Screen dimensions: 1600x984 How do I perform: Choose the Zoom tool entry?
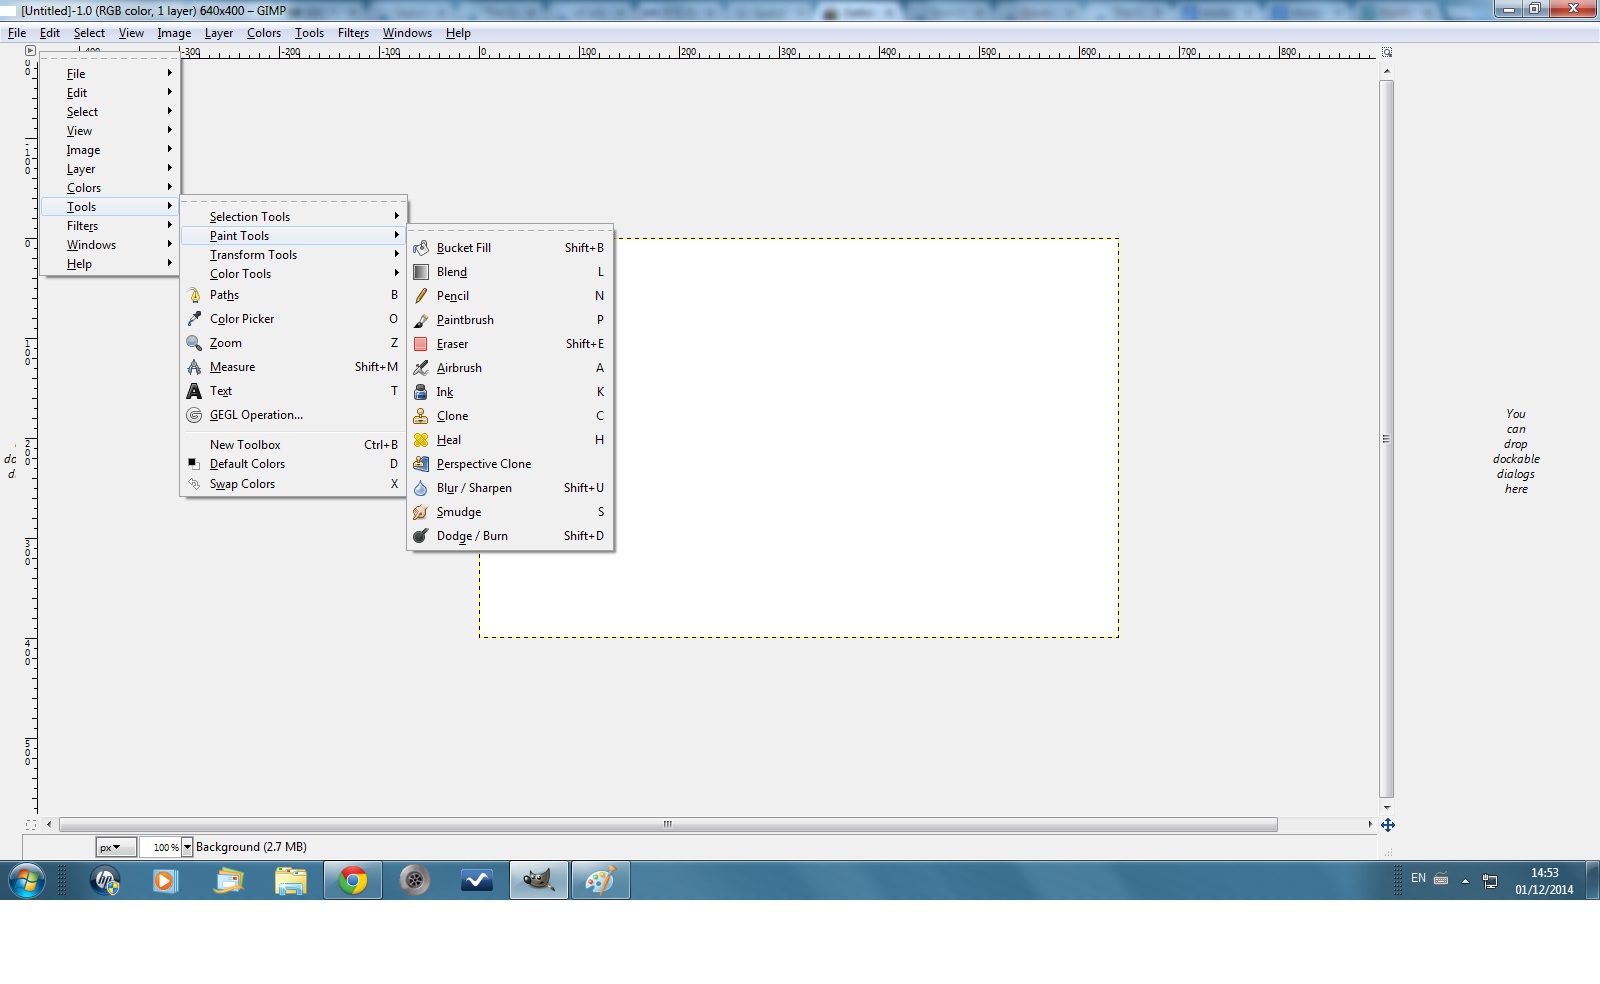tap(293, 343)
